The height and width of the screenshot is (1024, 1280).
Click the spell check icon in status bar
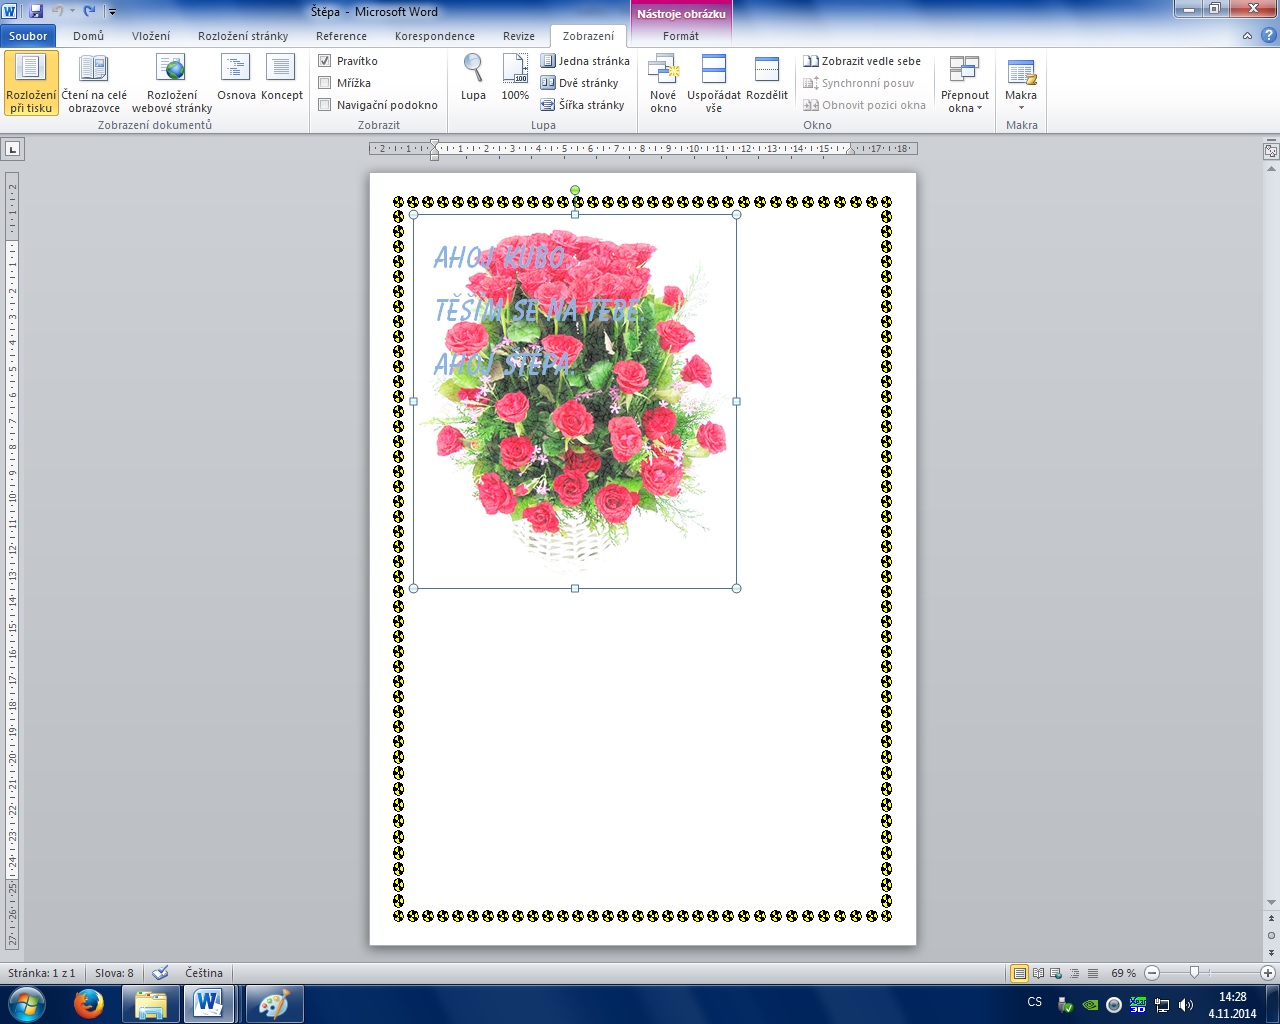[160, 973]
